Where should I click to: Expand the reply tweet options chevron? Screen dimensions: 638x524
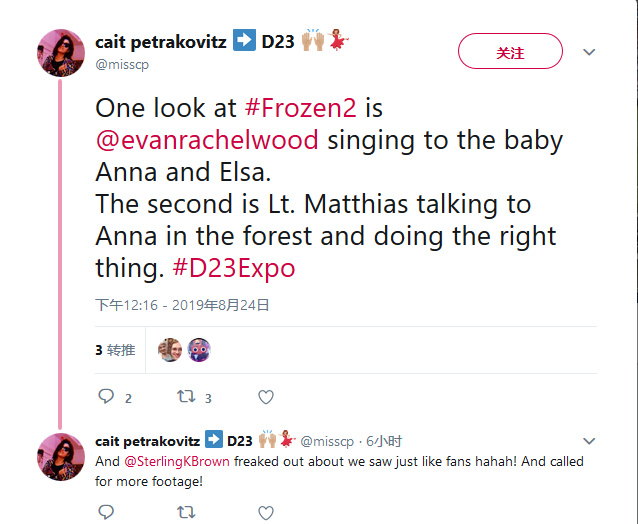pyautogui.click(x=589, y=440)
